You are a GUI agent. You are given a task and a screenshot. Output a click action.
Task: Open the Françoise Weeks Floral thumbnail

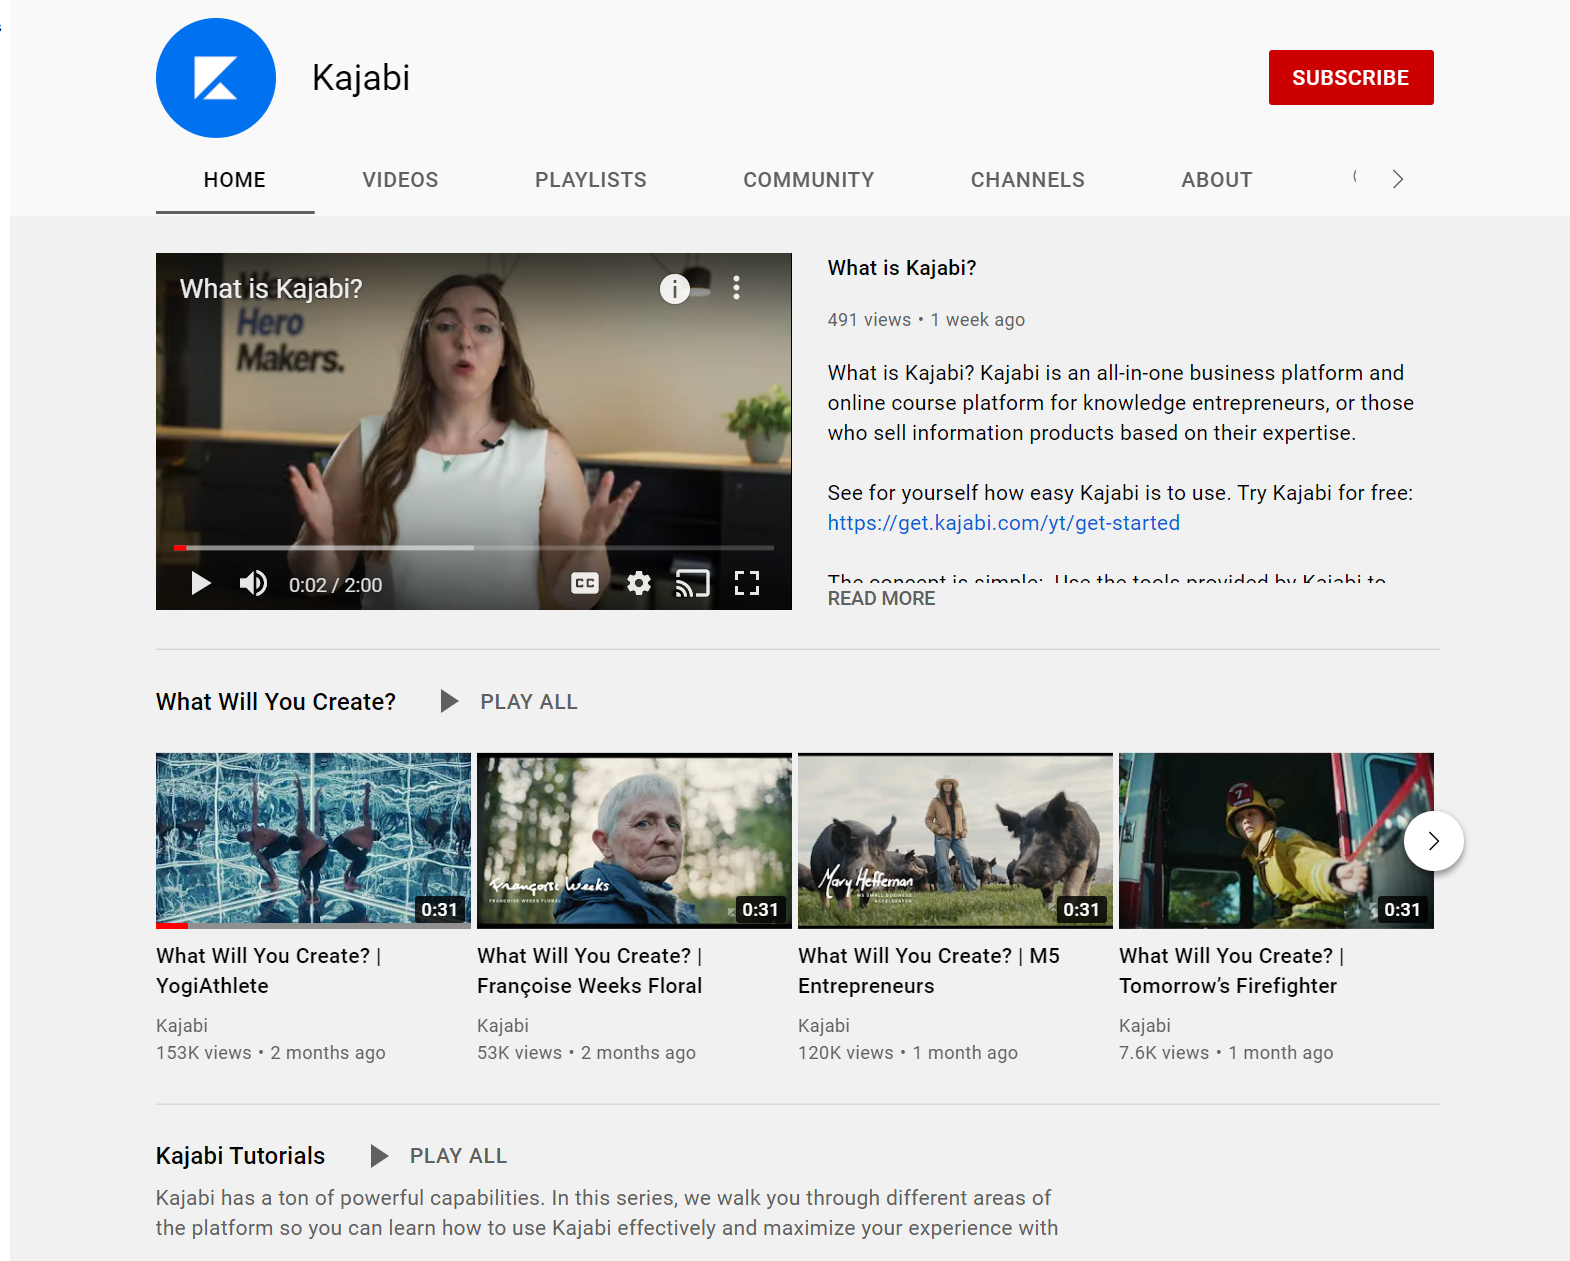(x=634, y=841)
